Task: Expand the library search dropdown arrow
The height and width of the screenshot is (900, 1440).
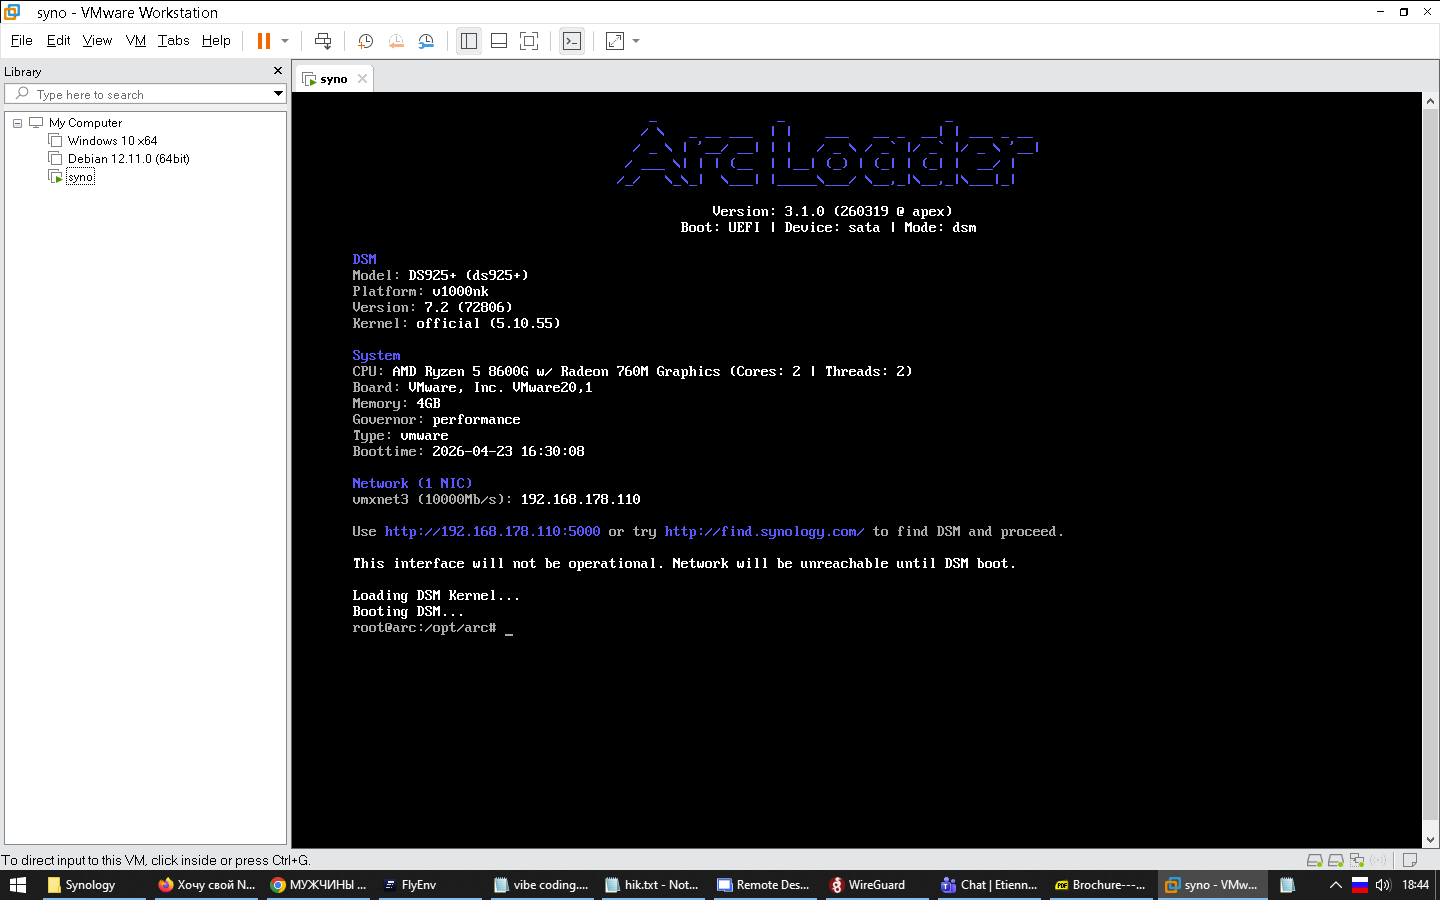Action: [x=278, y=94]
